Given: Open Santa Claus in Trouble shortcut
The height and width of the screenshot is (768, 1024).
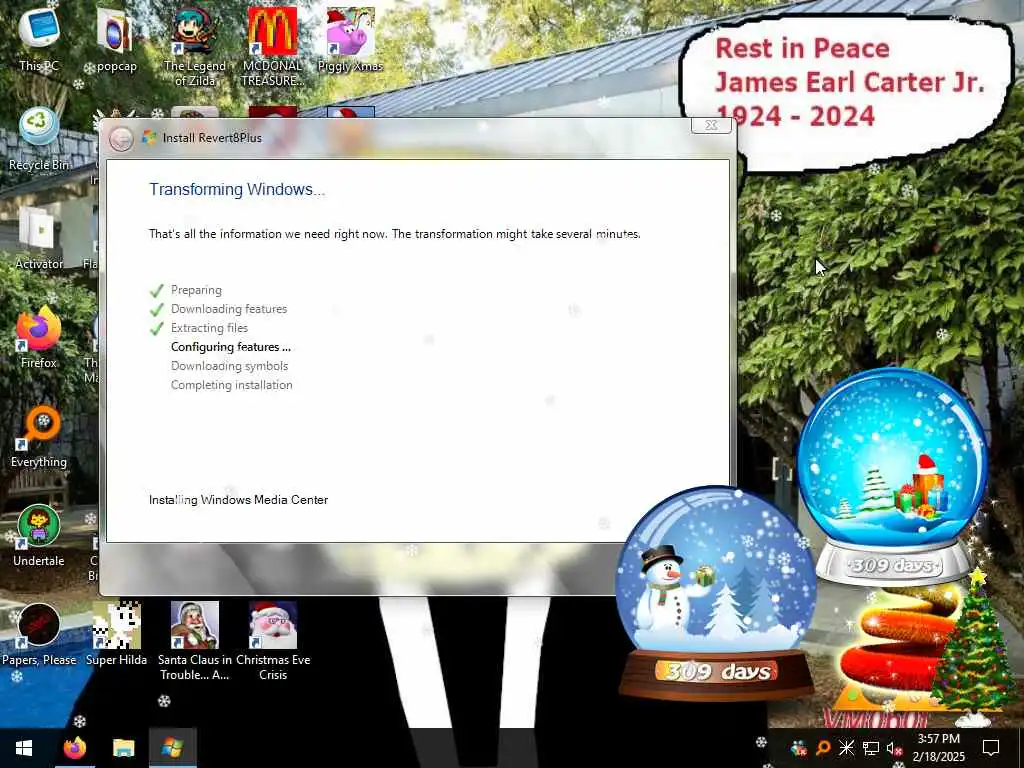Looking at the screenshot, I should click(x=195, y=641).
